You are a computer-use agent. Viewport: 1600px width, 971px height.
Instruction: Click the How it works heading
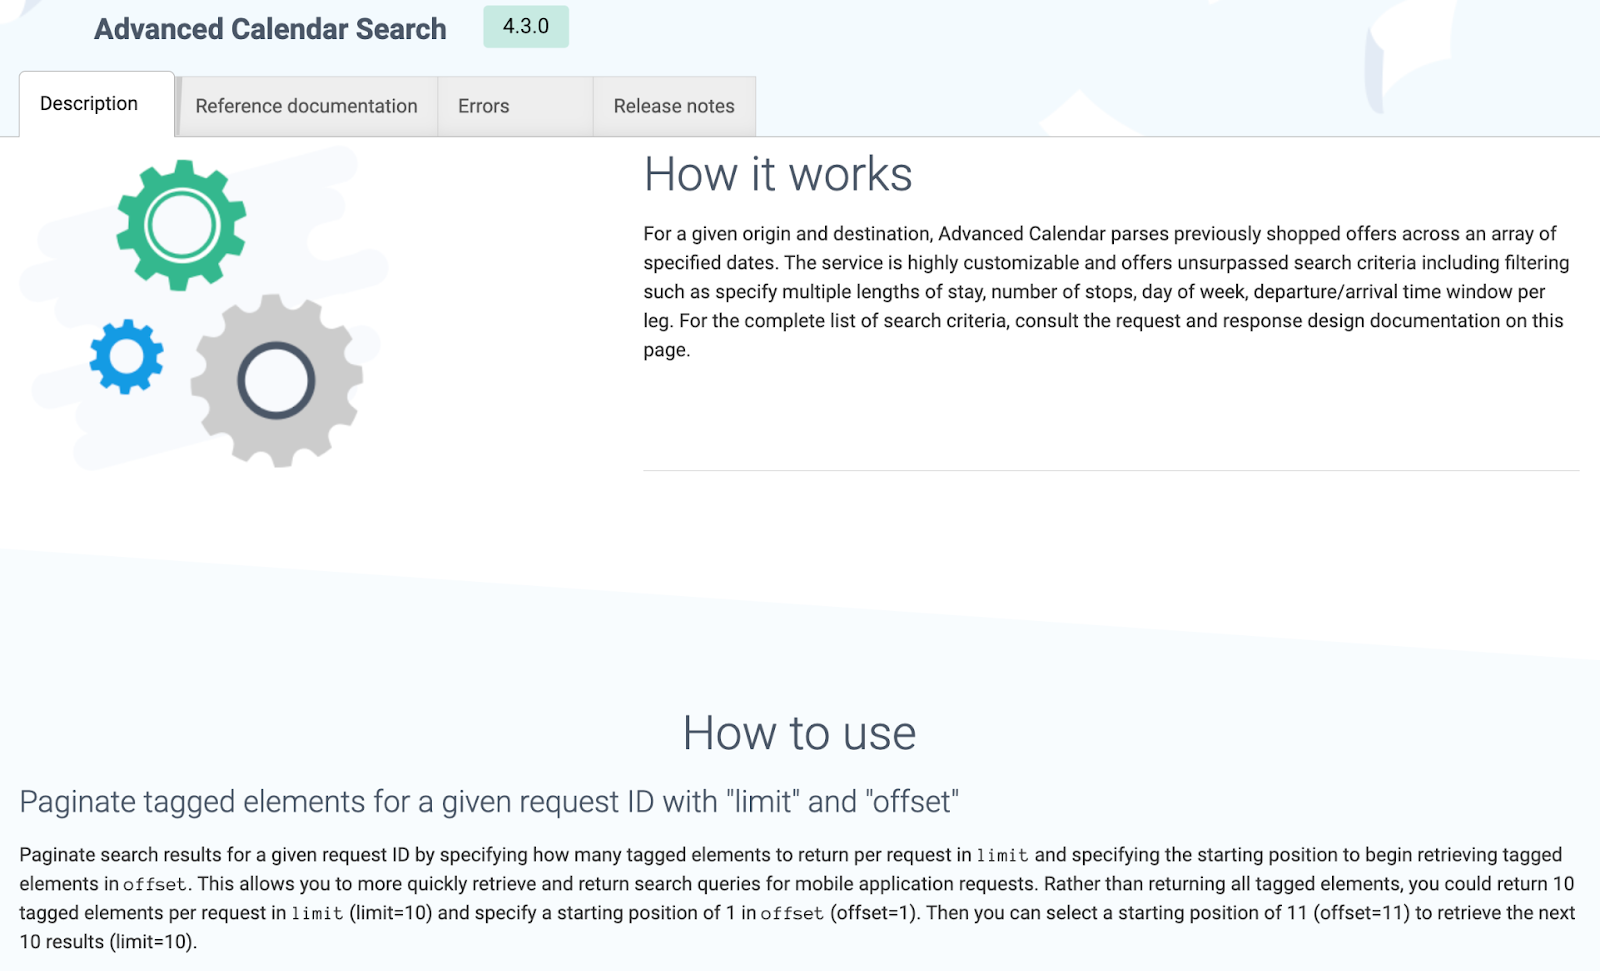click(778, 174)
